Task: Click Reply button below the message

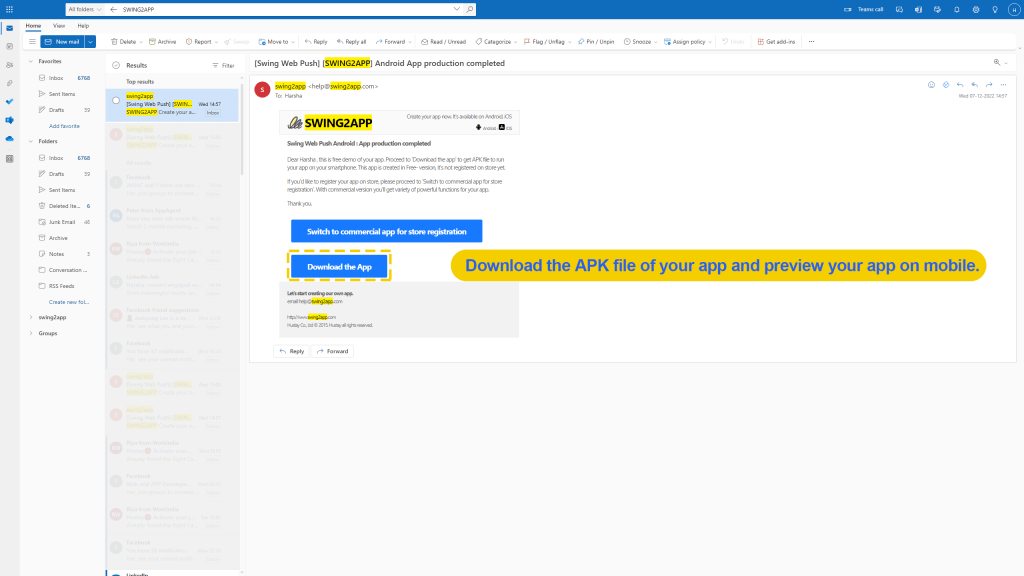Action: coord(292,351)
